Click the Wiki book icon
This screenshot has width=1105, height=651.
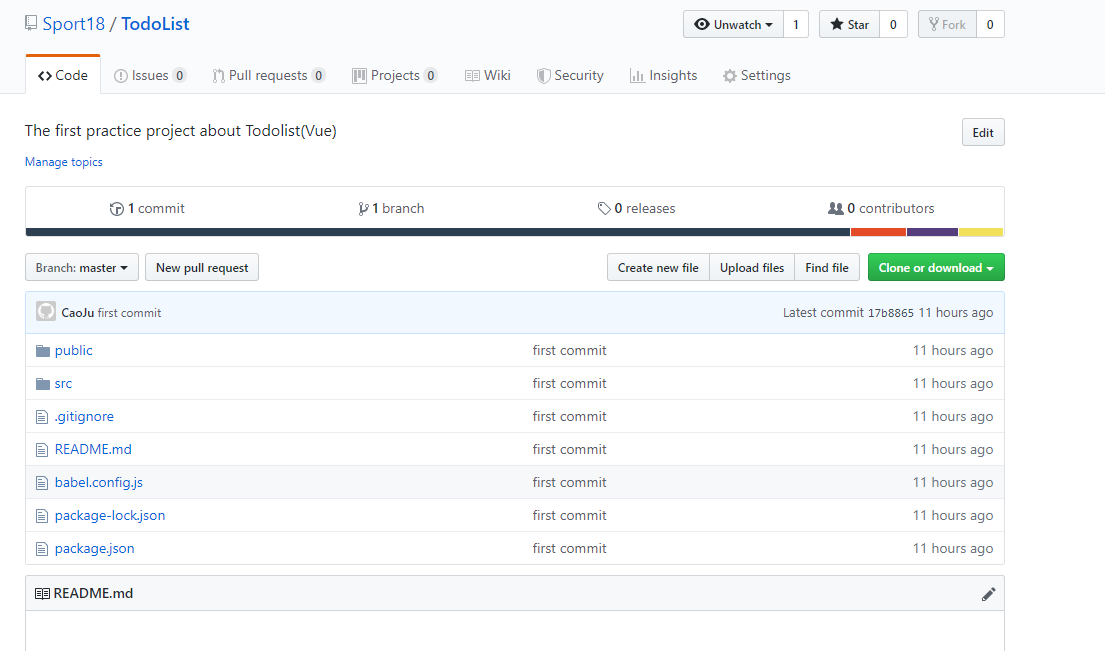pyautogui.click(x=472, y=75)
